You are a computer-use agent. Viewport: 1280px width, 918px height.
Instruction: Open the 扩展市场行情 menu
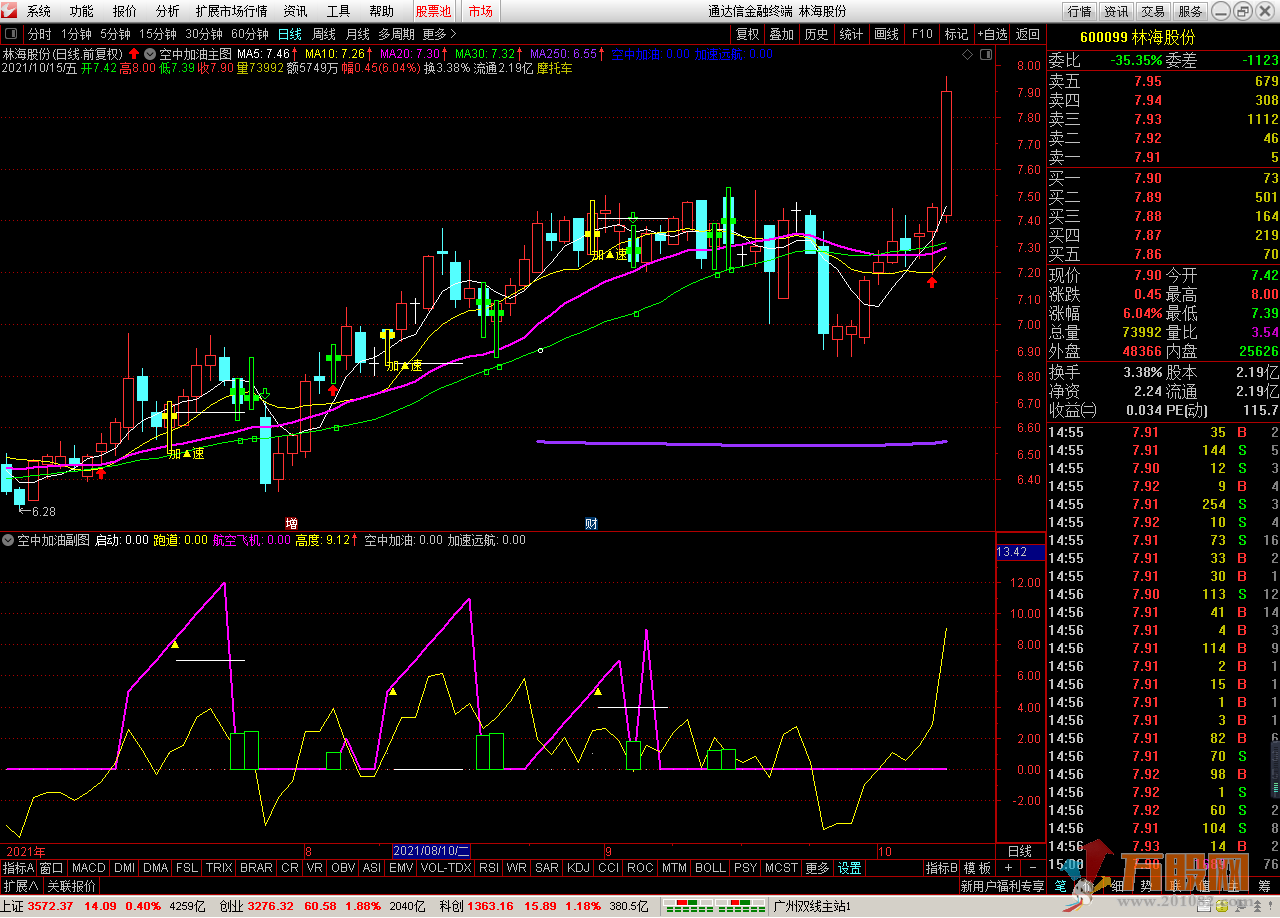coord(232,11)
